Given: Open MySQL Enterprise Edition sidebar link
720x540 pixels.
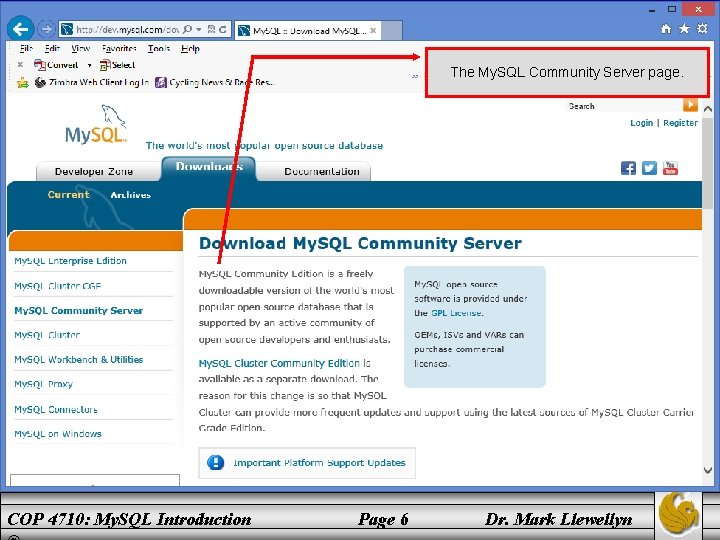Looking at the screenshot, I should [x=70, y=261].
